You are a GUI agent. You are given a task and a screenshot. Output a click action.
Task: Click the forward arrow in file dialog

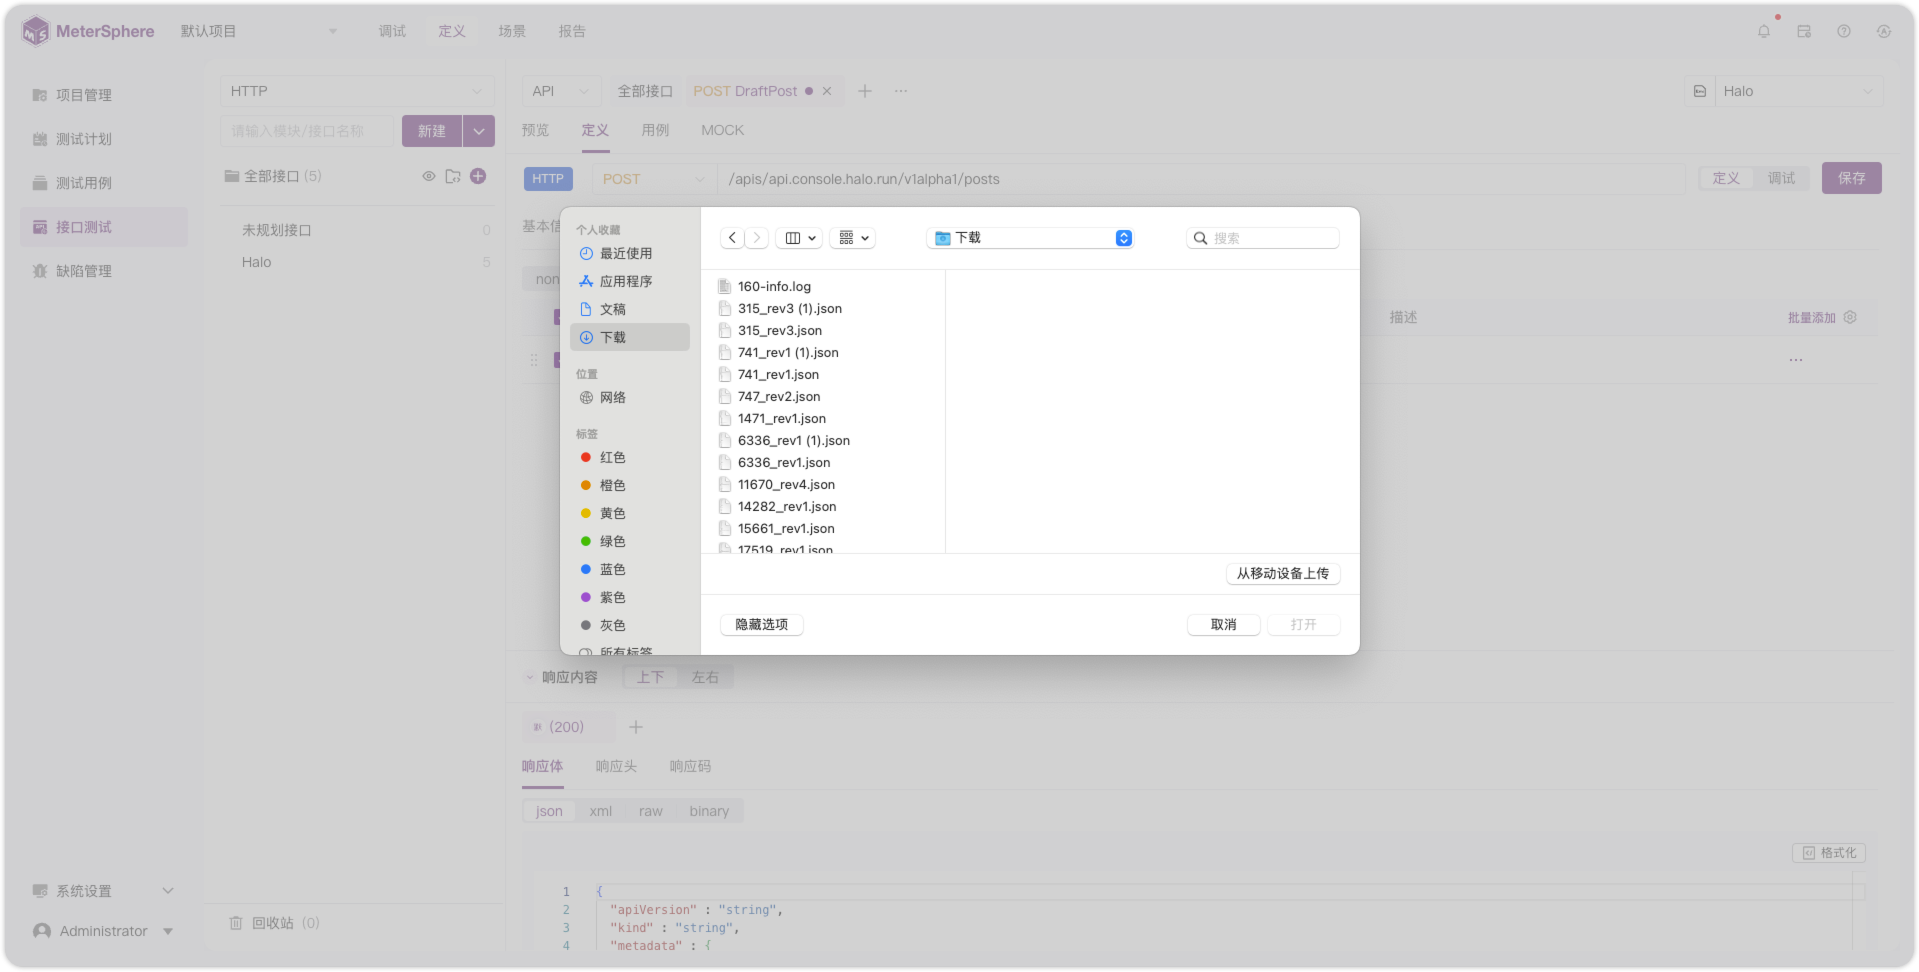(x=757, y=238)
